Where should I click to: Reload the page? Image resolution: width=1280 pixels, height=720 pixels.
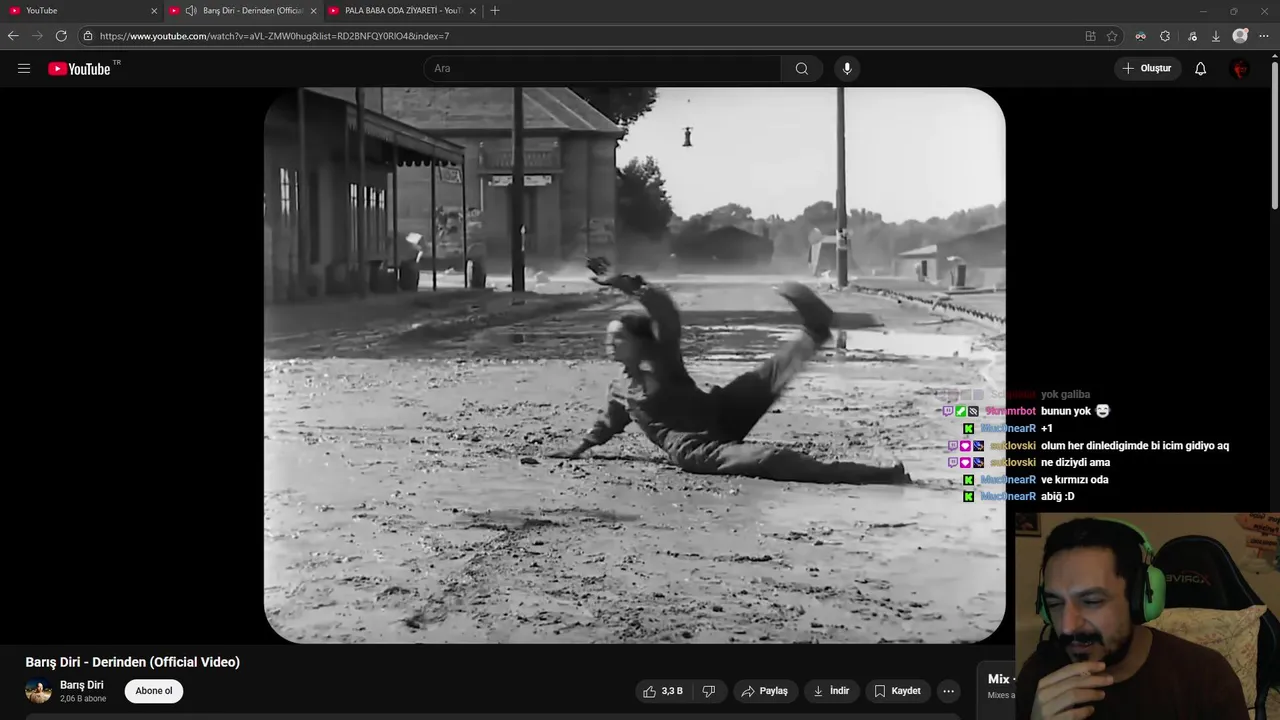click(61, 36)
